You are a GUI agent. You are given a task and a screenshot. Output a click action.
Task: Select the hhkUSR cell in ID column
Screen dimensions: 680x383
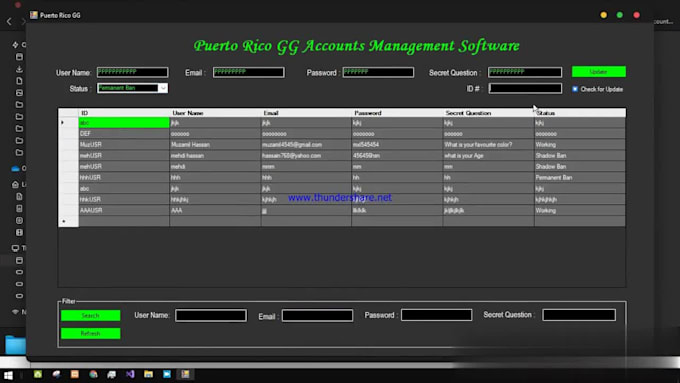point(124,200)
